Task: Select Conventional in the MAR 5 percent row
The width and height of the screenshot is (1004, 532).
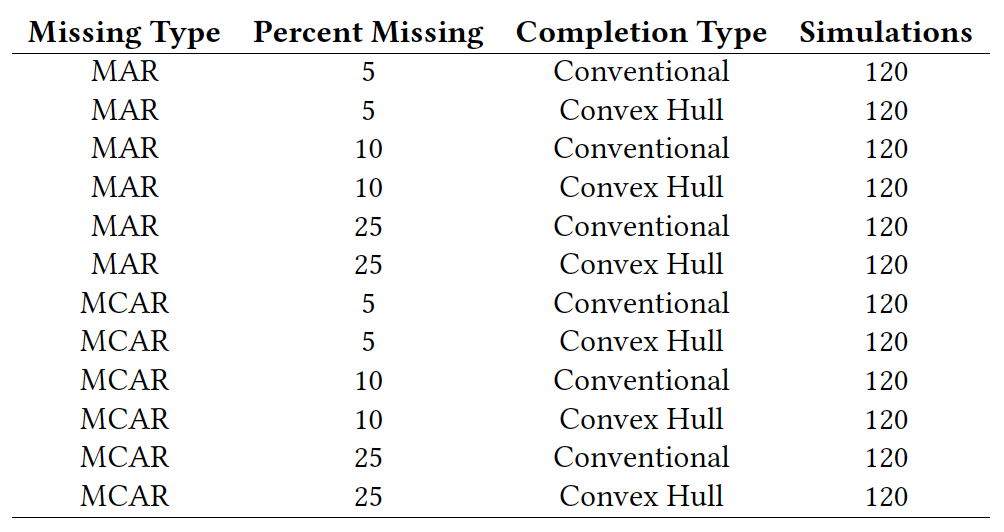Action: 641,71
